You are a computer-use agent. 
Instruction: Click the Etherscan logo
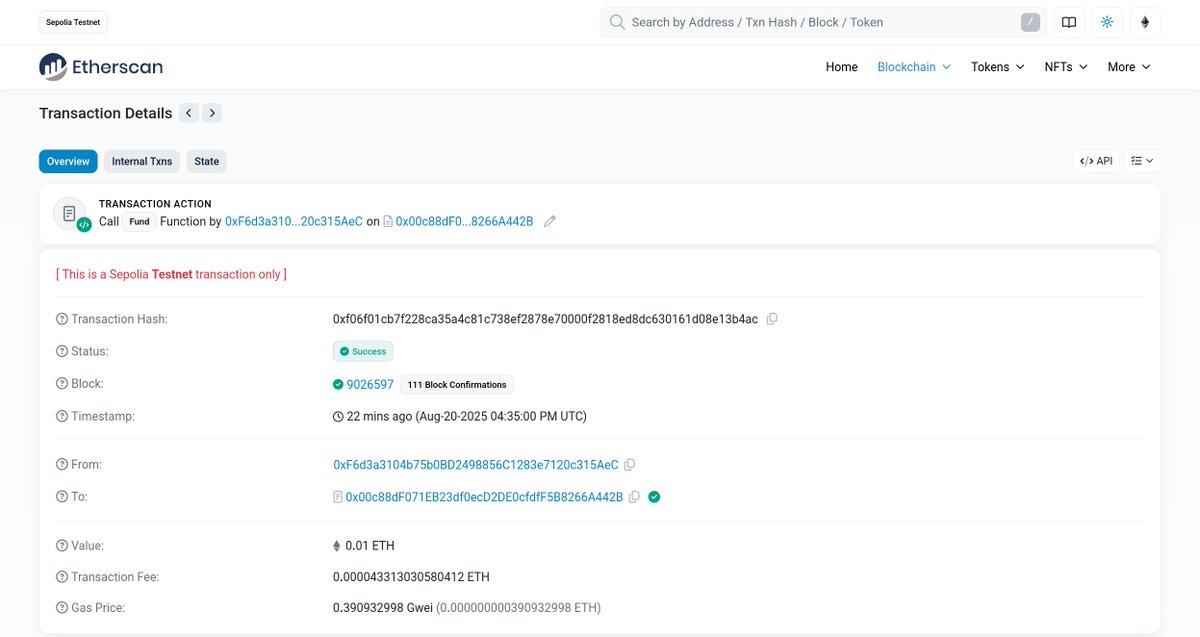click(x=100, y=67)
